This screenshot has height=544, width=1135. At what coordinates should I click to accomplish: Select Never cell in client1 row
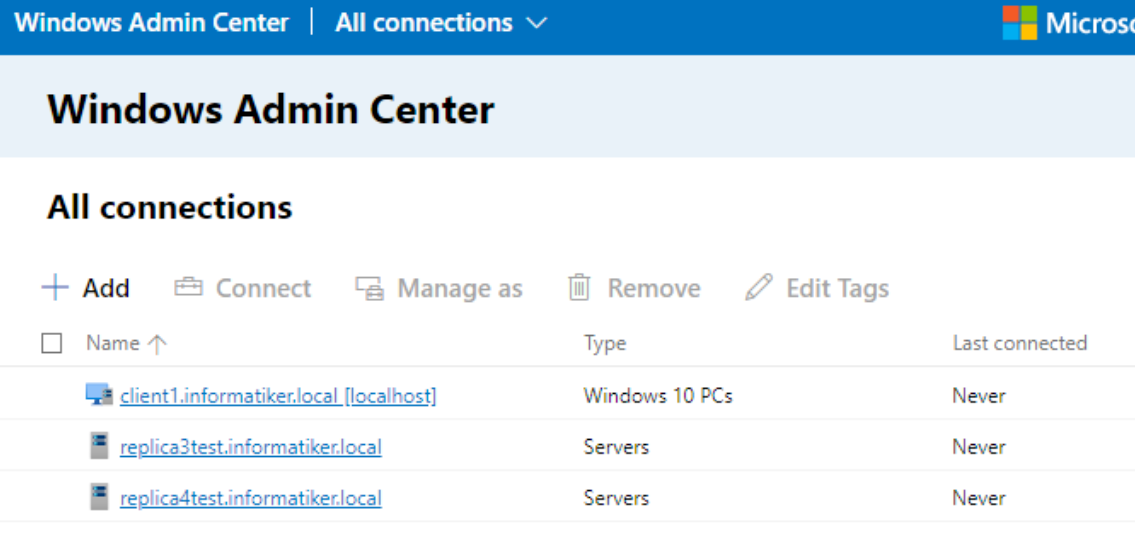pyautogui.click(x=979, y=396)
